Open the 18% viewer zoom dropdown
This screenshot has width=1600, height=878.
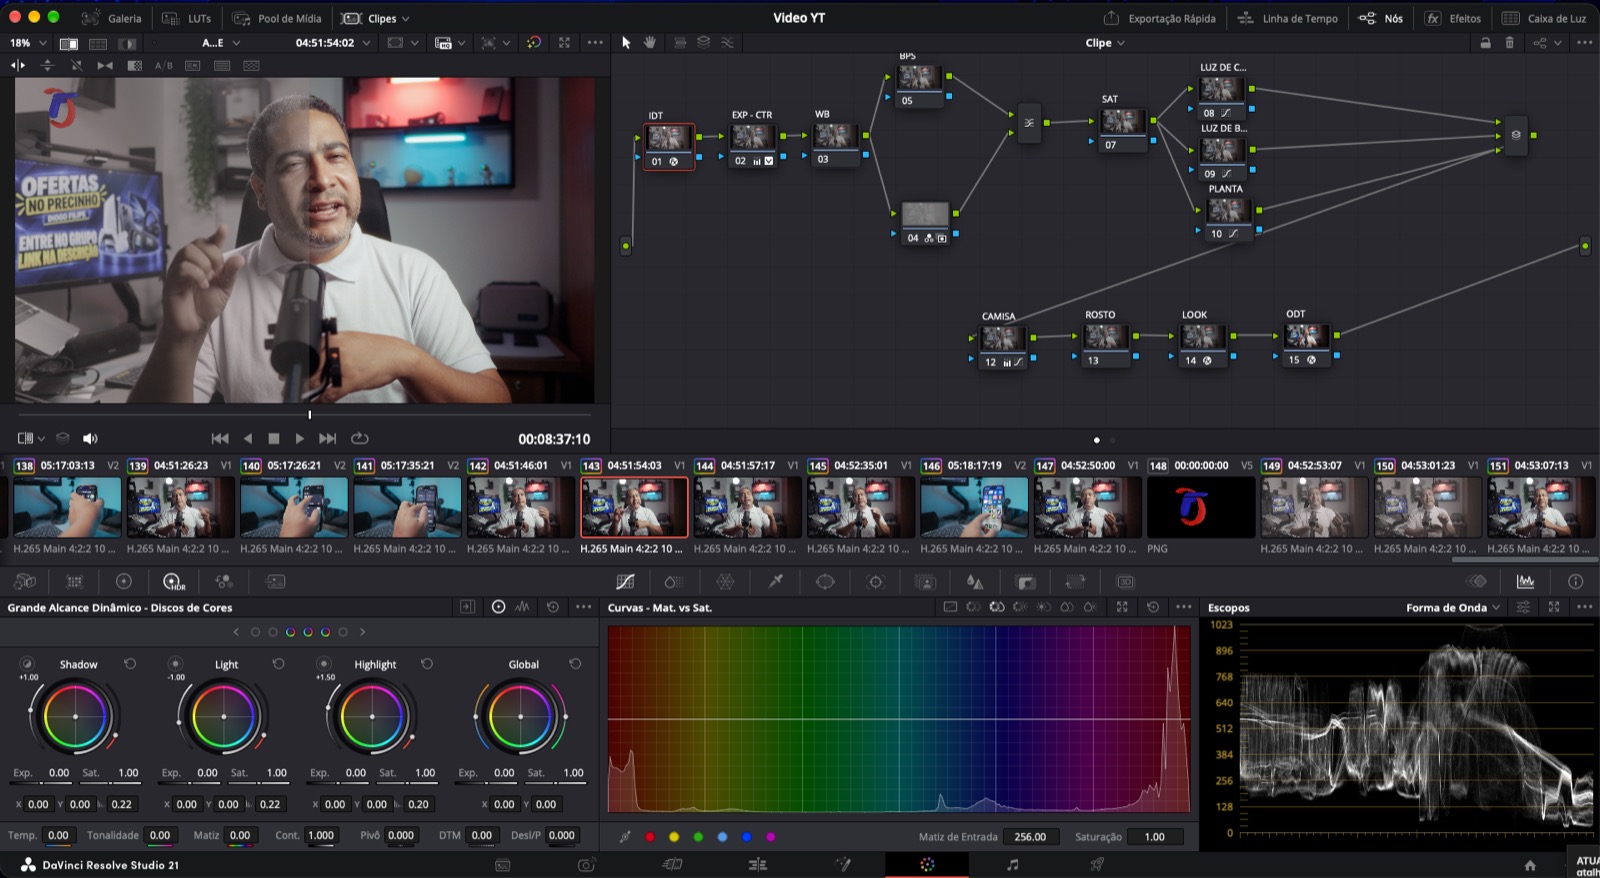28,43
